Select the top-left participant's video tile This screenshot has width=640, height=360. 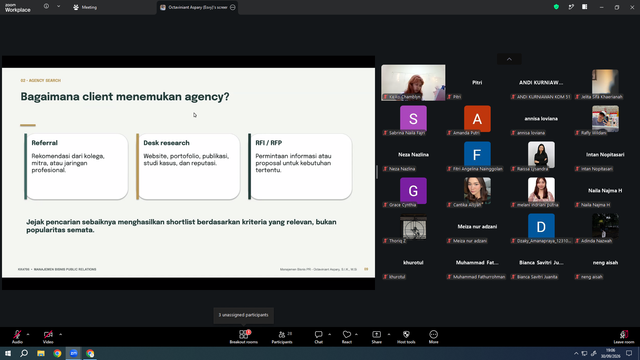pyautogui.click(x=413, y=82)
